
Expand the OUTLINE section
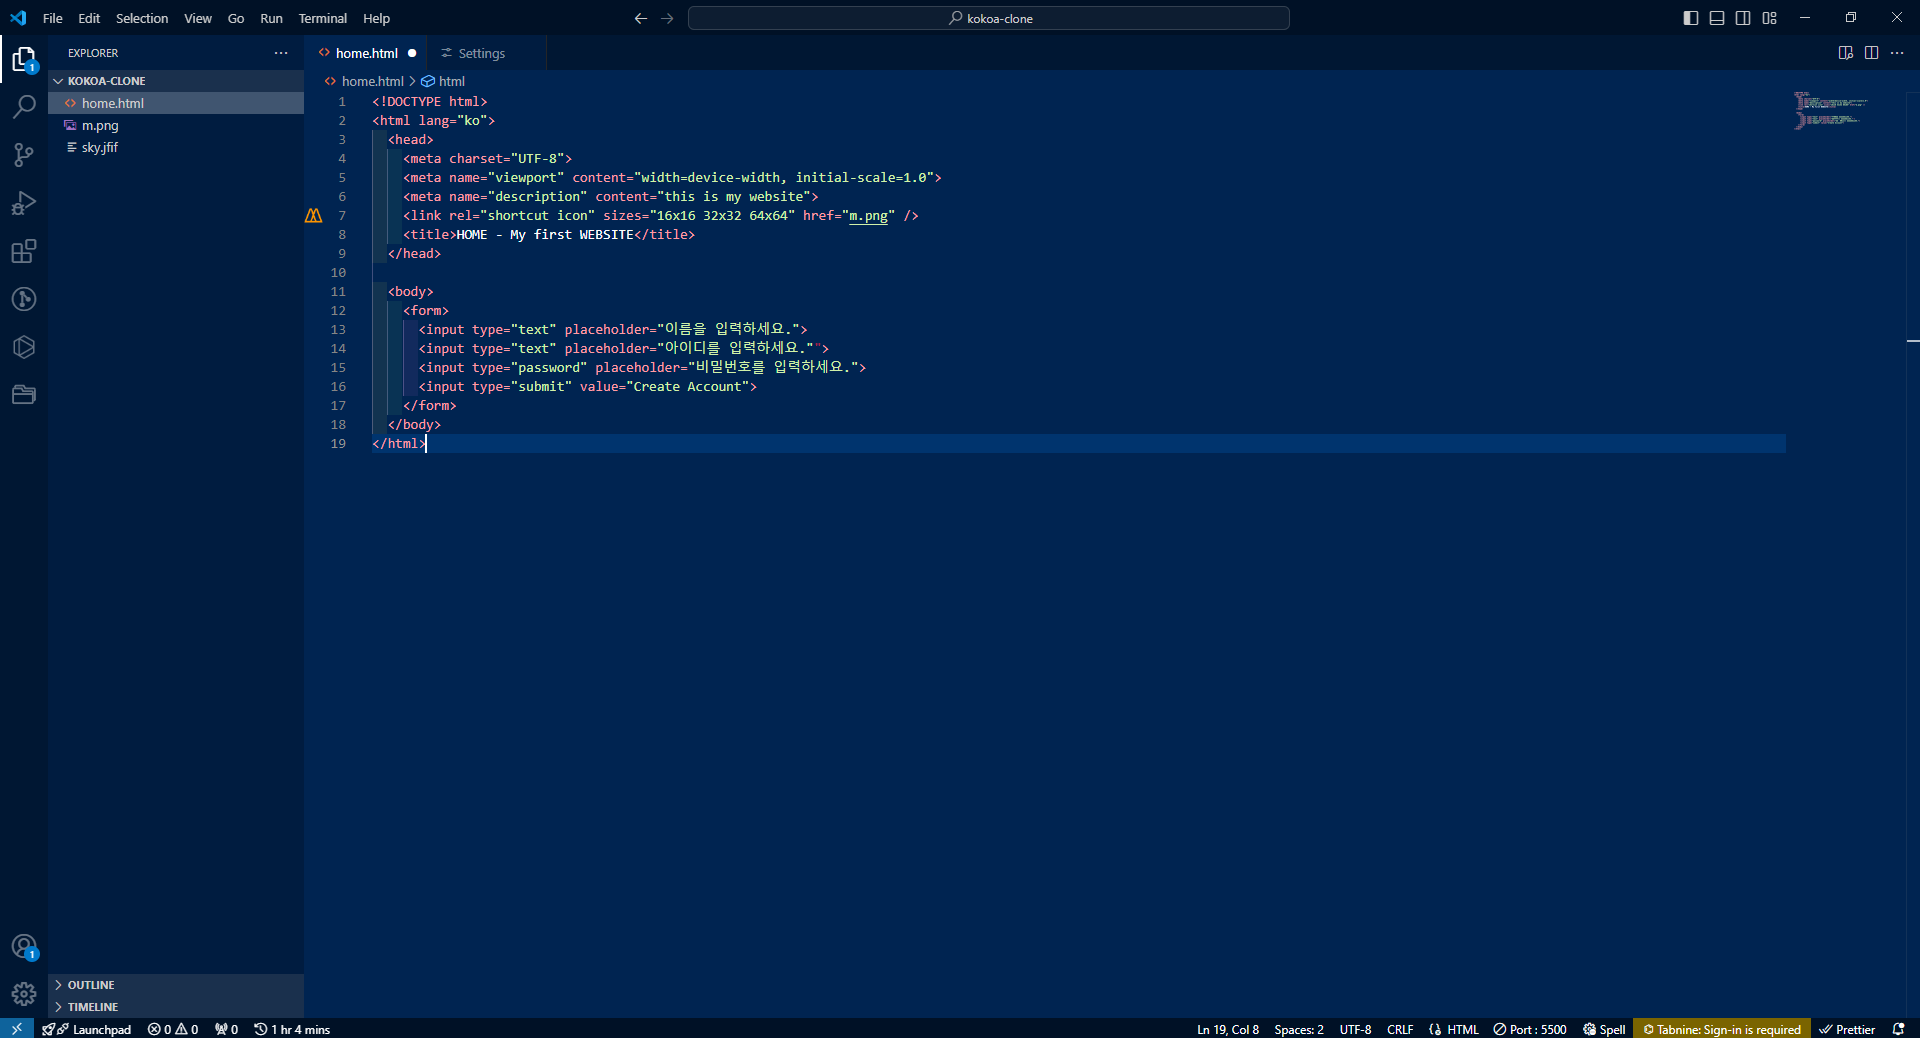point(176,985)
